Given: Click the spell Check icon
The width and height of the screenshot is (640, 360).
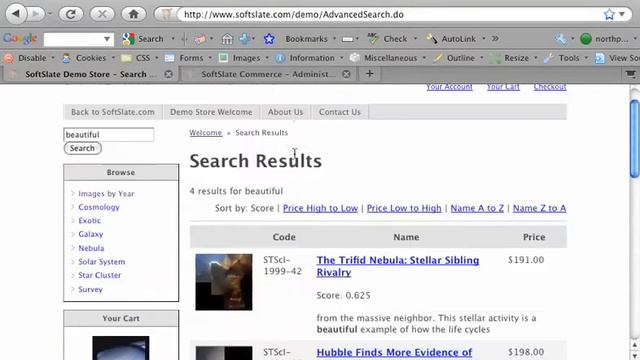Looking at the screenshot, I should pyautogui.click(x=373, y=39).
